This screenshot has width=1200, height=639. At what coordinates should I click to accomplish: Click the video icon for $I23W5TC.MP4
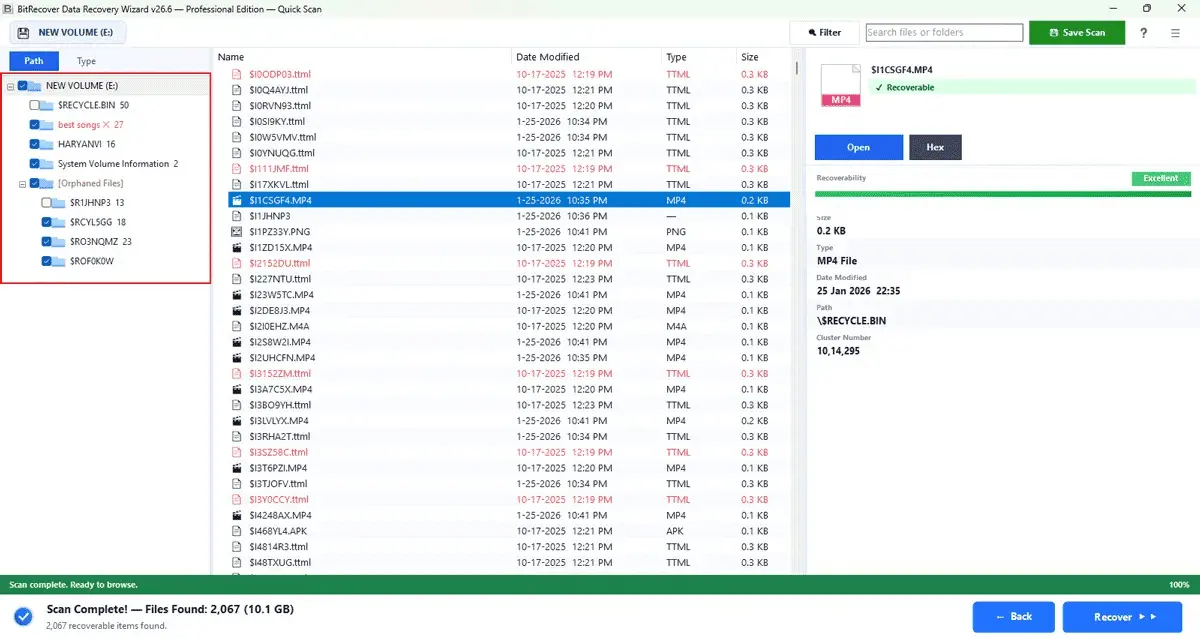tap(237, 294)
